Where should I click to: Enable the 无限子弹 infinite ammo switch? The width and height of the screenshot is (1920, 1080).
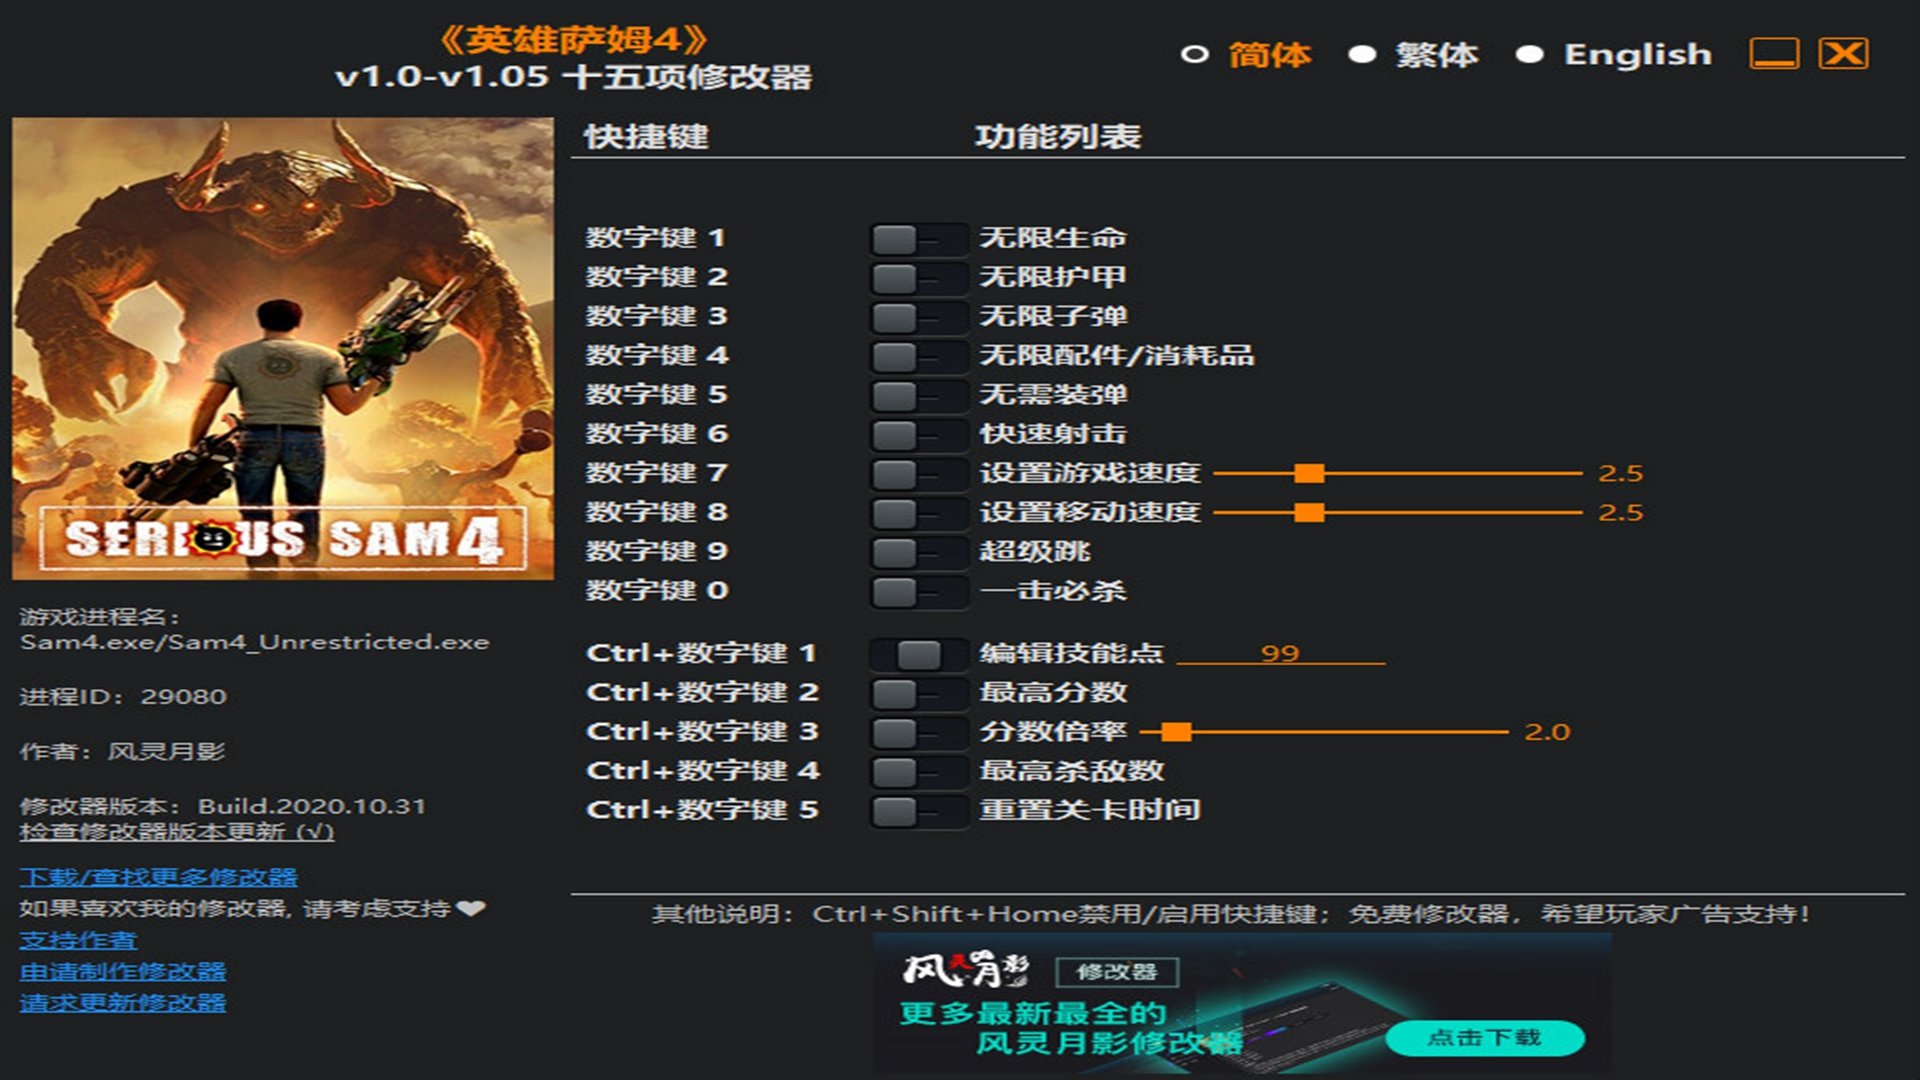(x=918, y=317)
